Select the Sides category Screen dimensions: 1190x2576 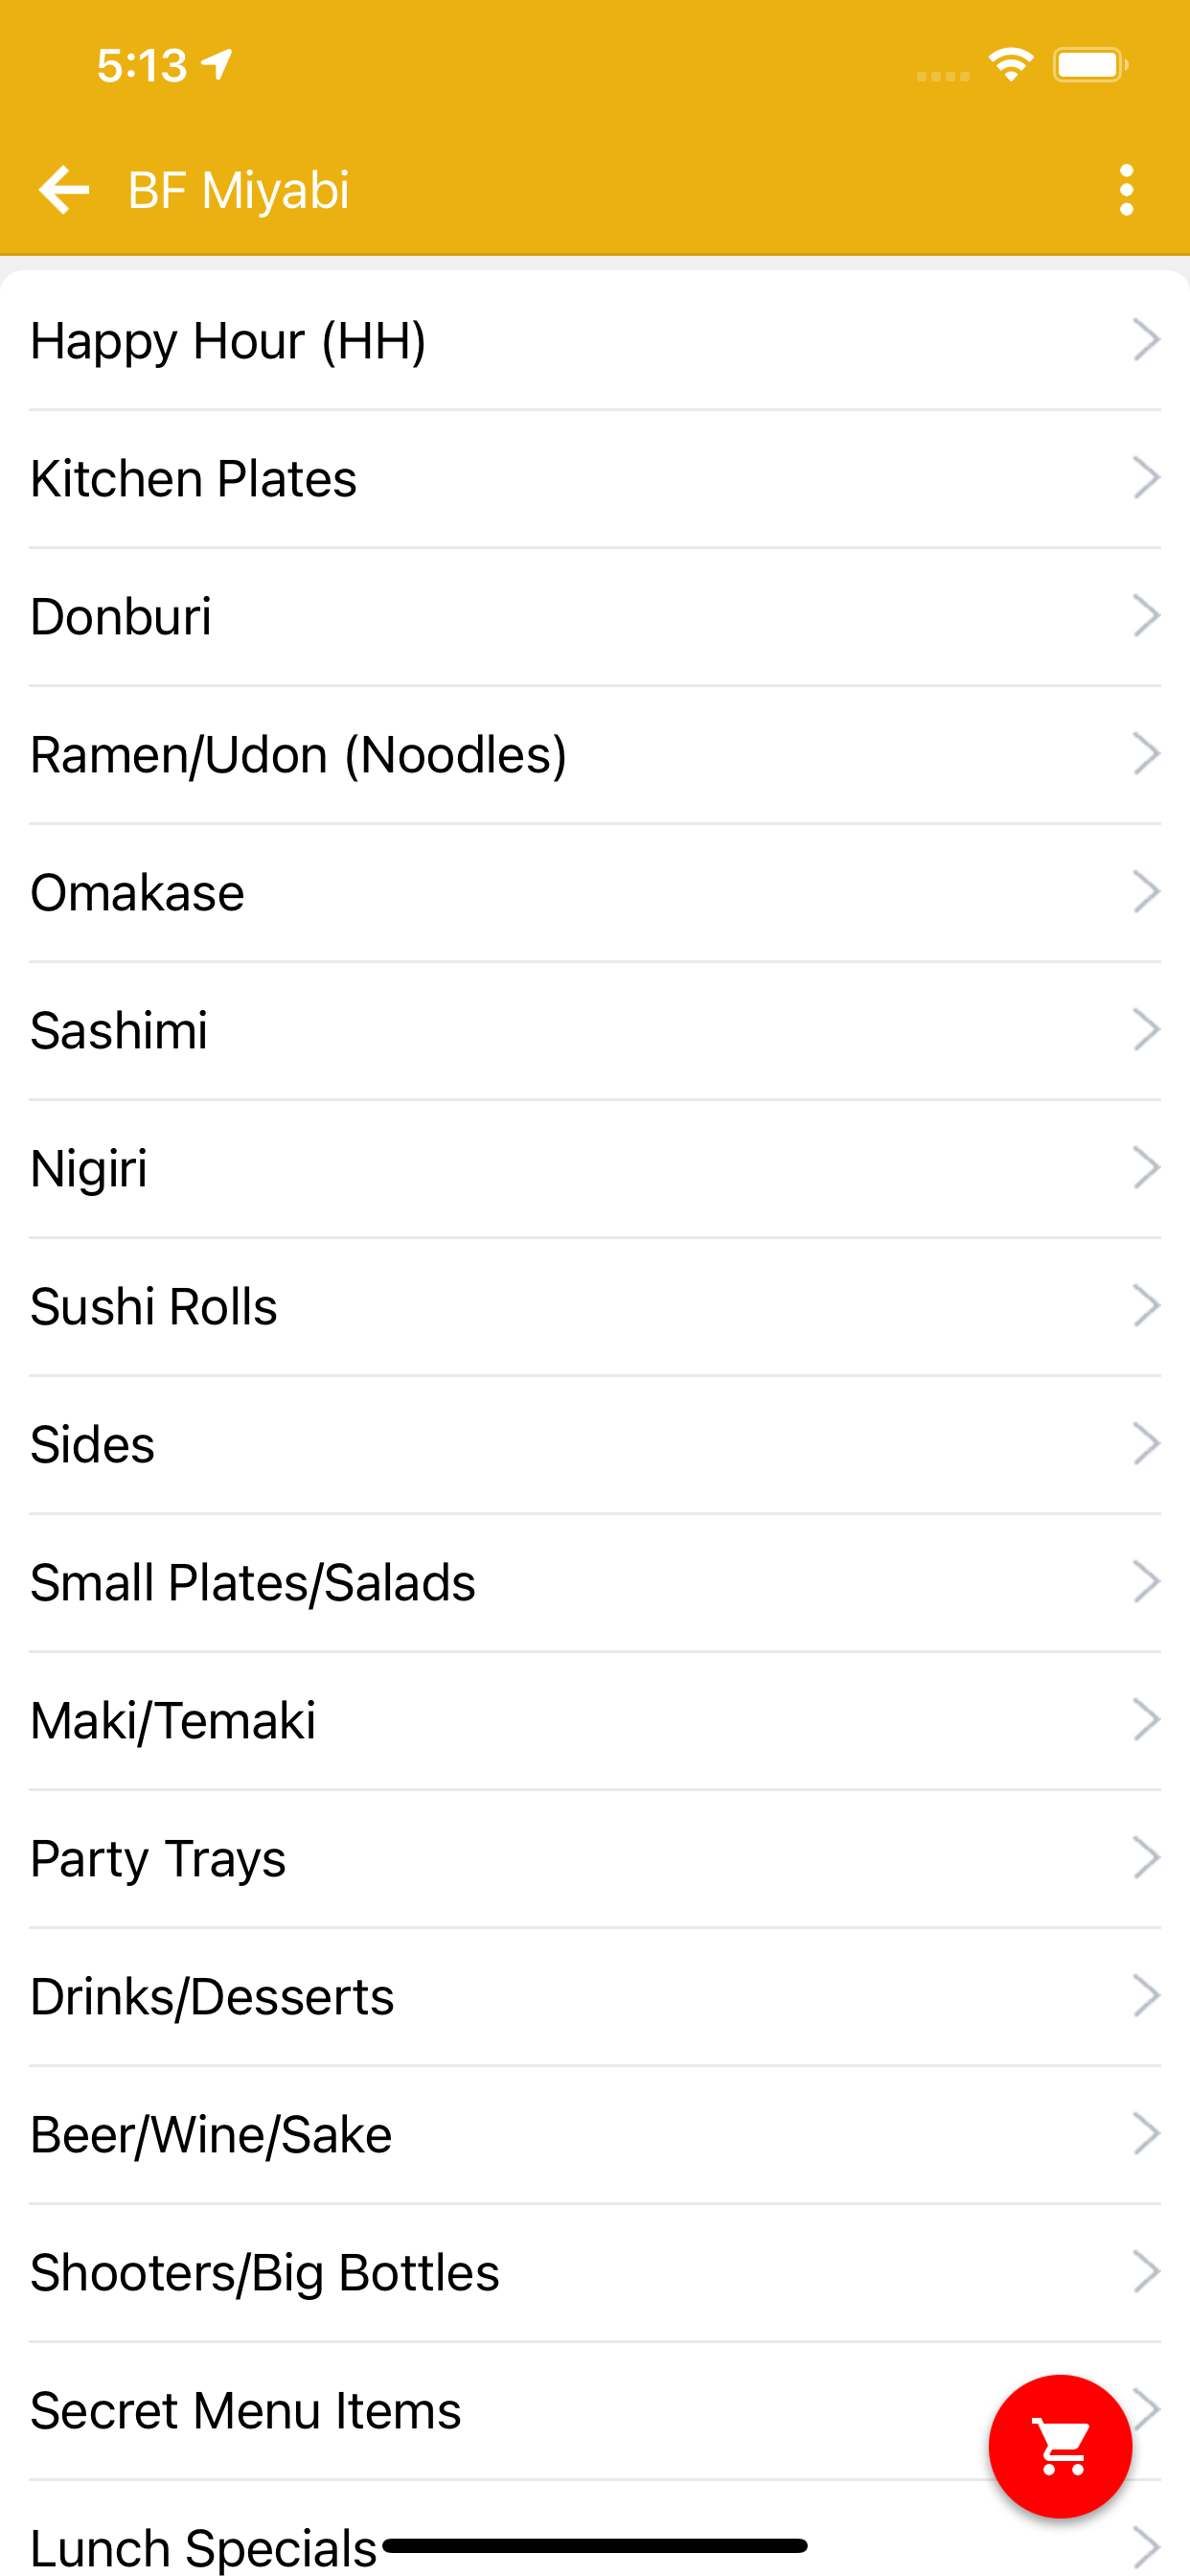93,1444
